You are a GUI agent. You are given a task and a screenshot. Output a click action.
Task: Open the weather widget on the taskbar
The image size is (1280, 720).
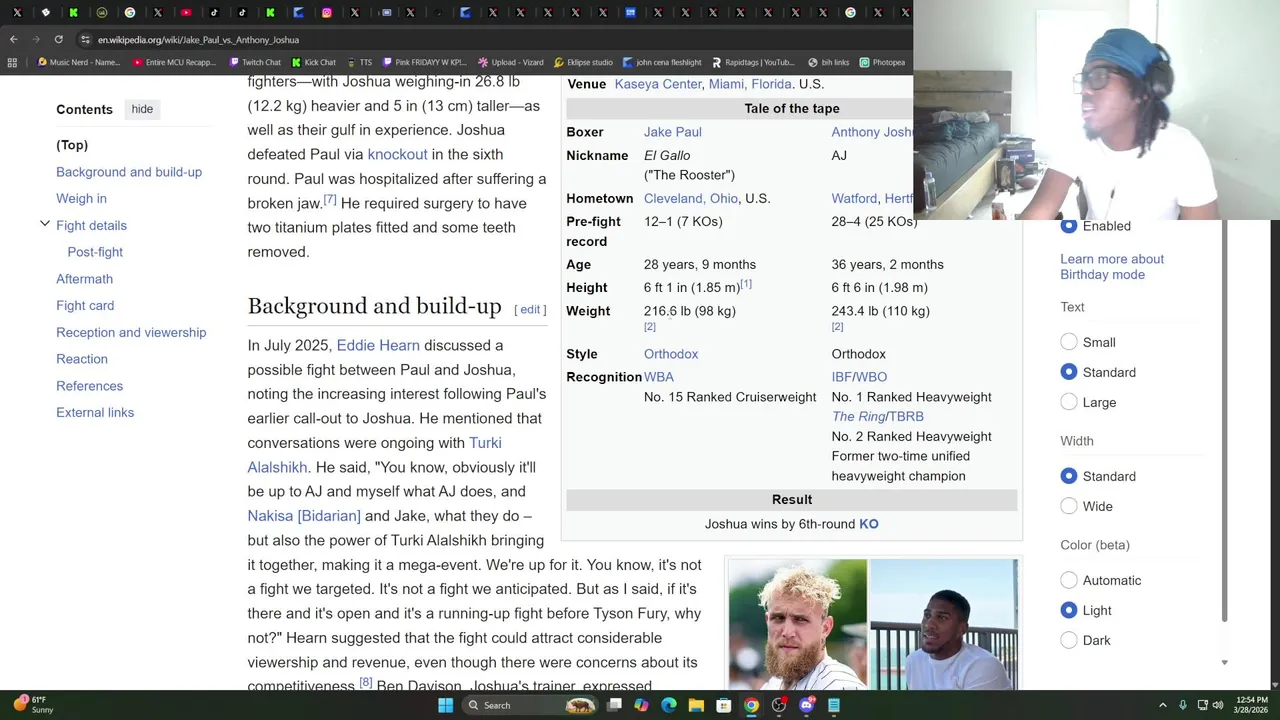32,705
